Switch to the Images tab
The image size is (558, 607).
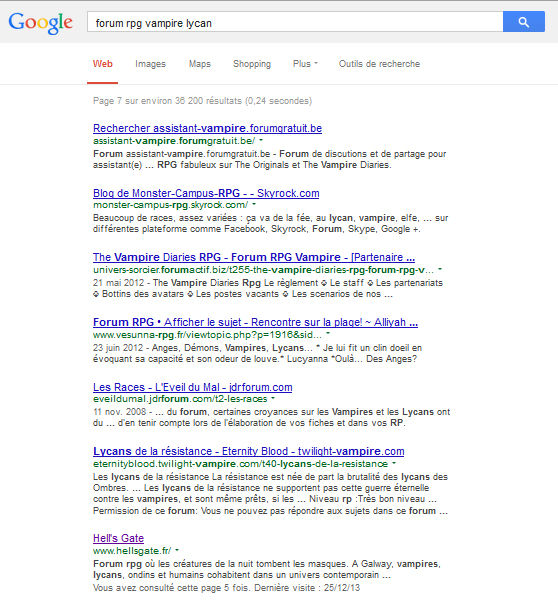coord(150,64)
